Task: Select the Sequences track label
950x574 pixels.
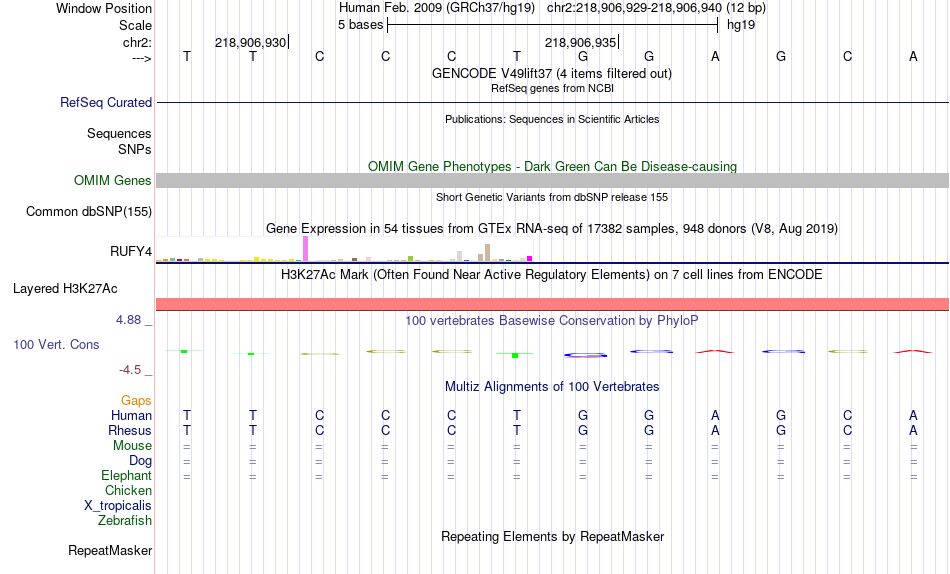Action: coord(119,133)
